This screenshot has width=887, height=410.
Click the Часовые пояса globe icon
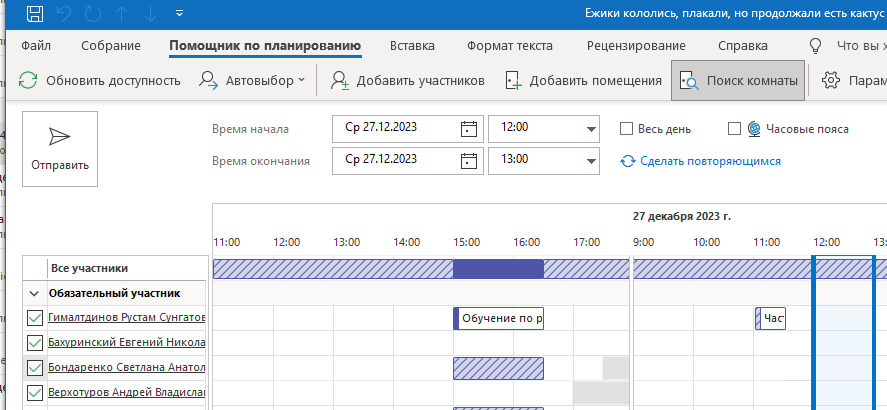tap(753, 129)
